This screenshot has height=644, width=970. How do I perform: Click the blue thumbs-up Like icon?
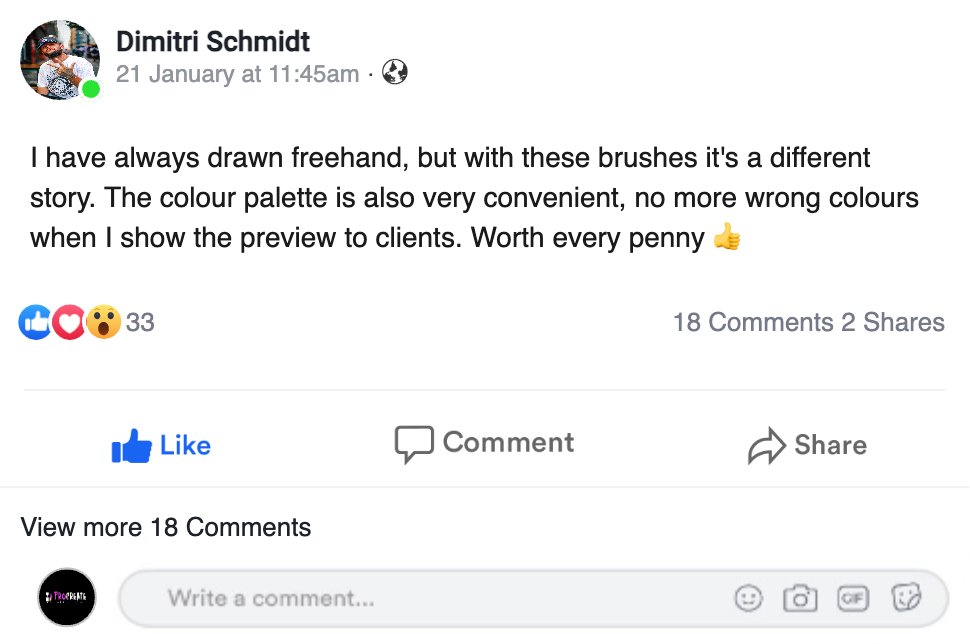tap(131, 447)
